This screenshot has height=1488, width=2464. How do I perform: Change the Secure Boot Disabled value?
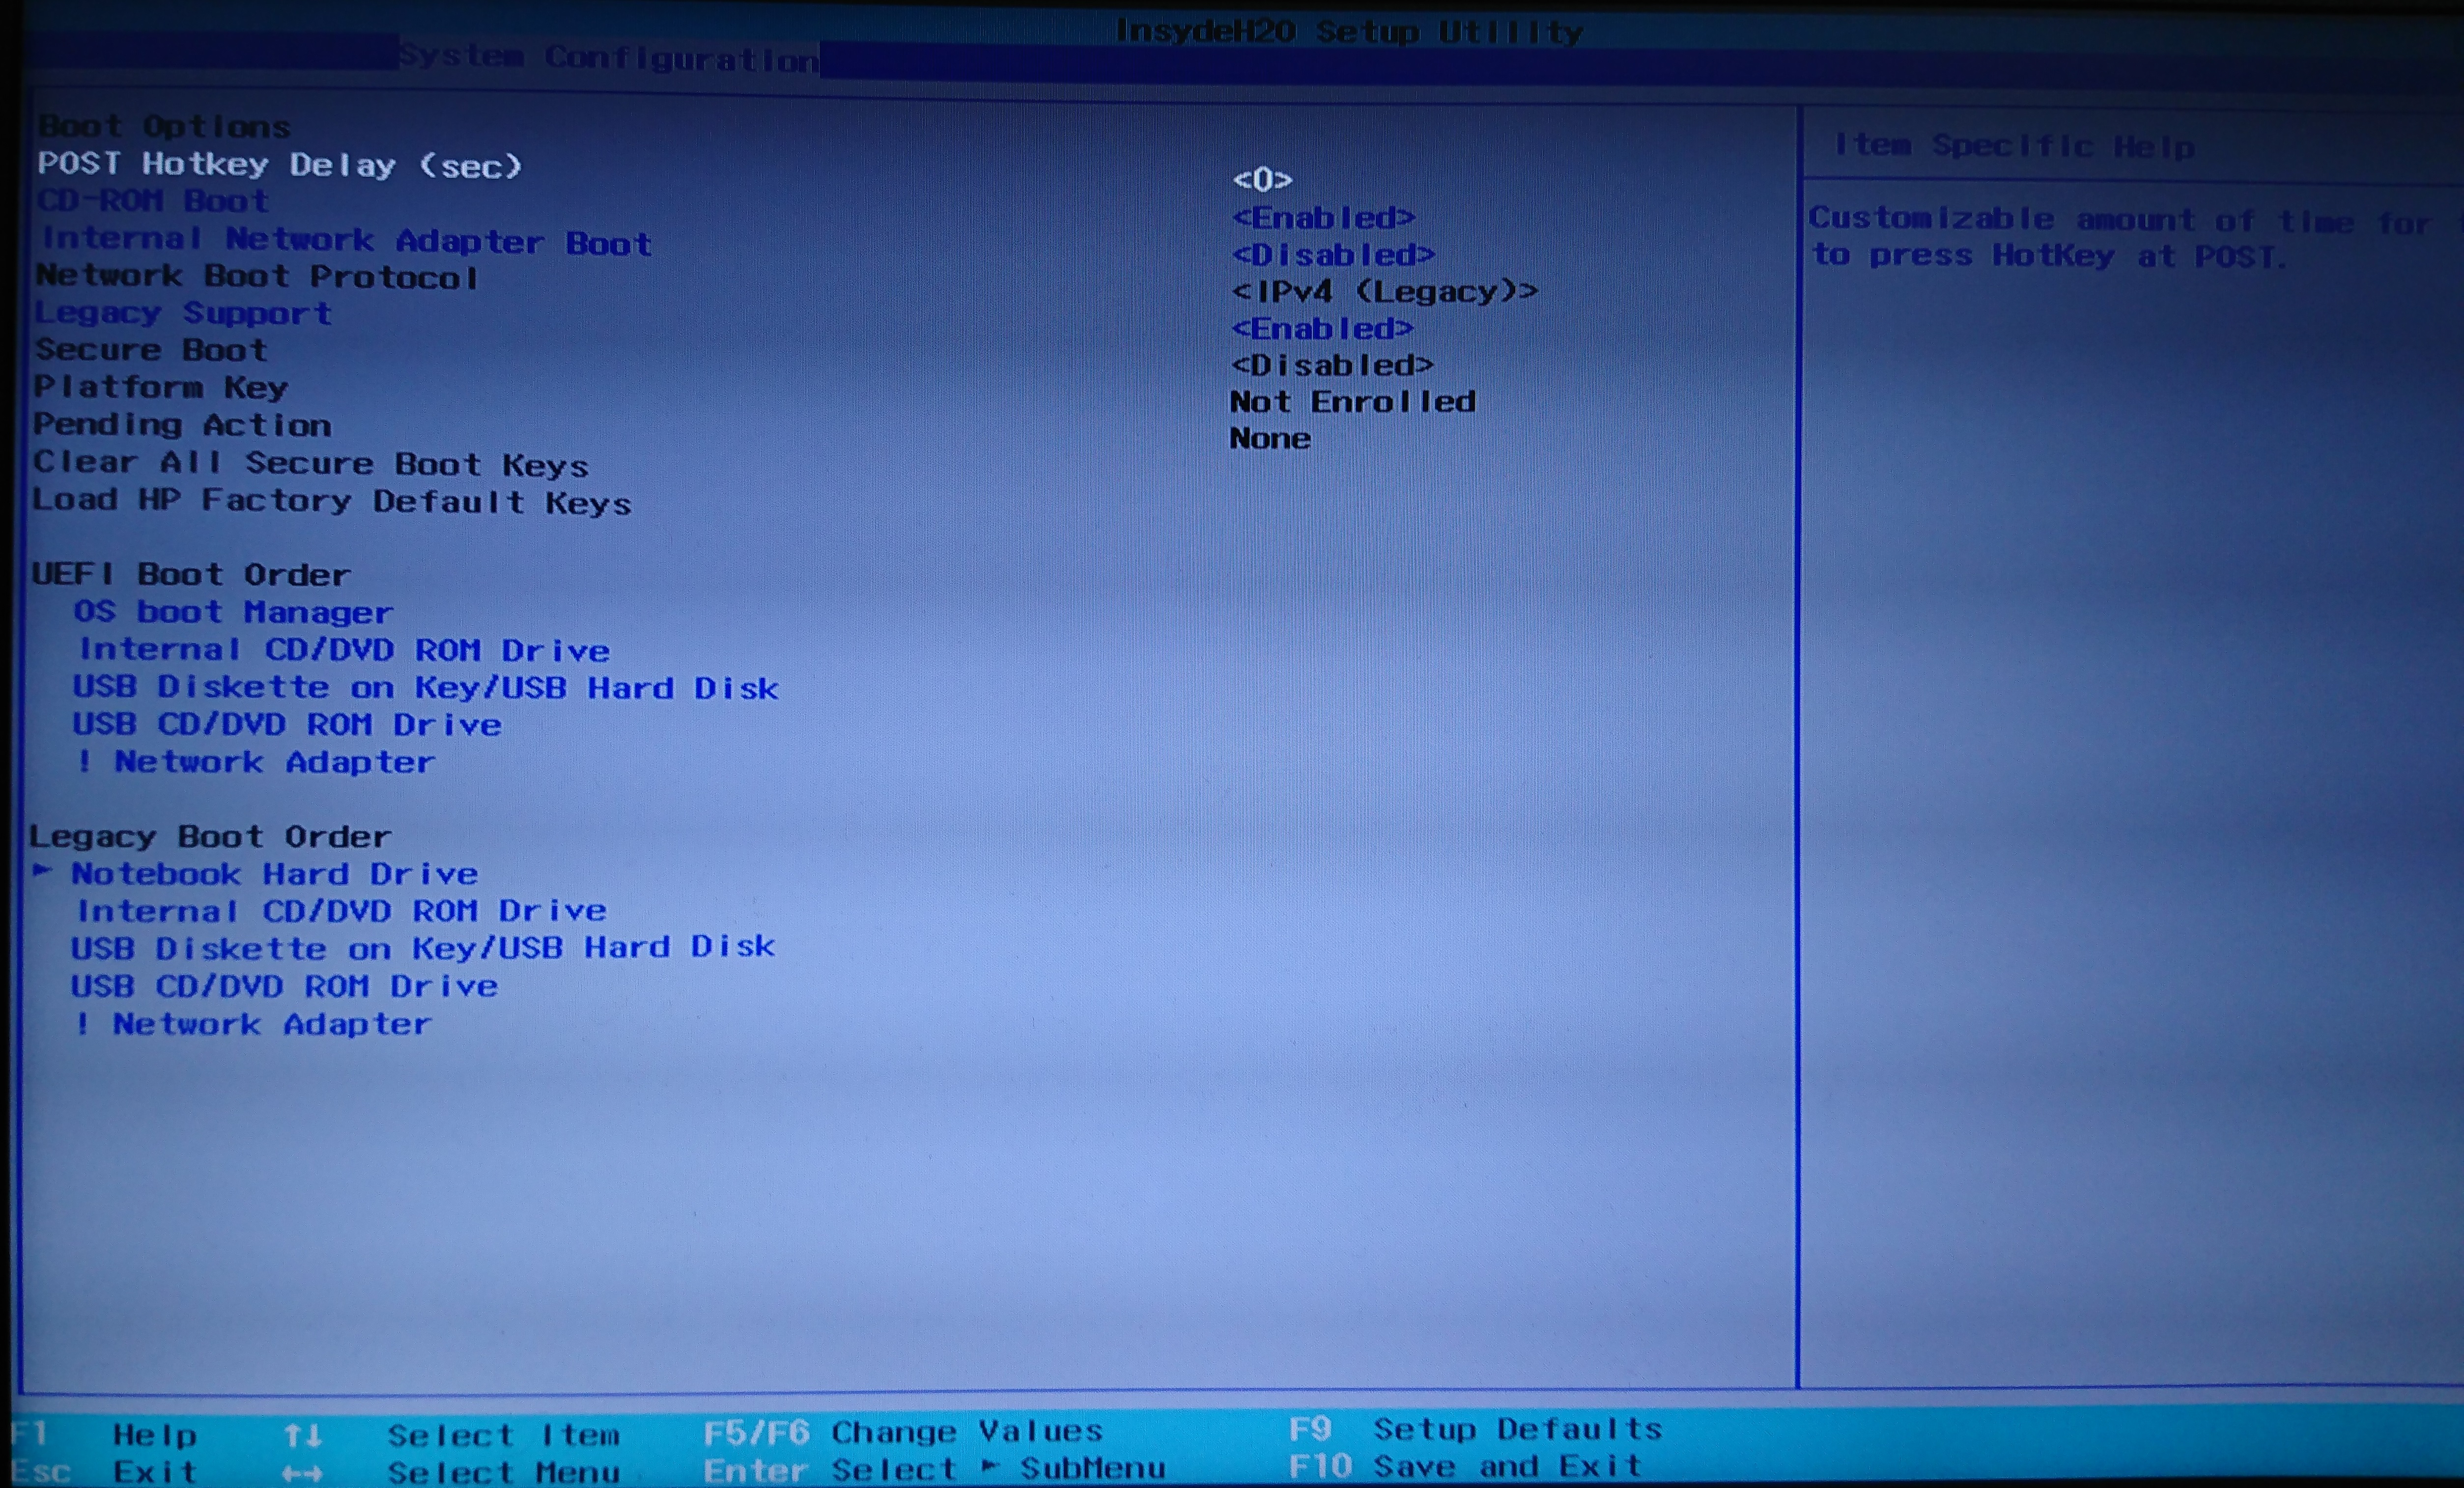click(x=1332, y=365)
